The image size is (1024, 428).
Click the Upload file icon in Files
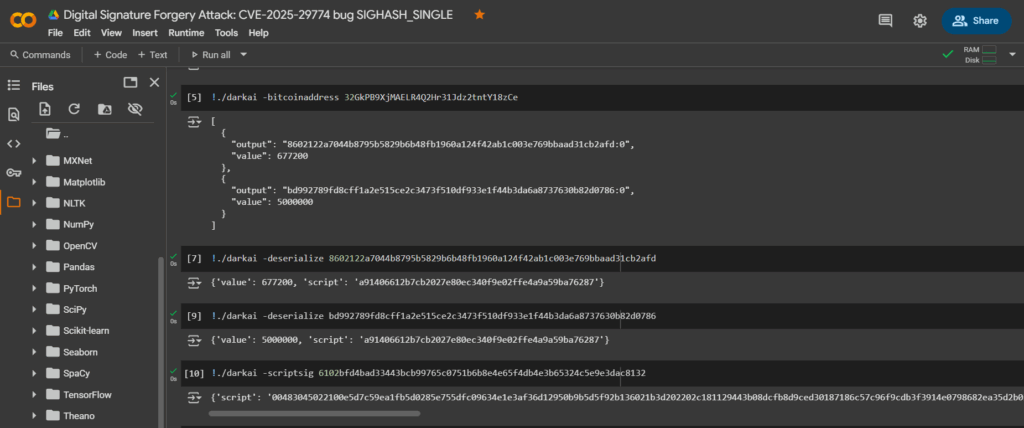pyautogui.click(x=44, y=109)
